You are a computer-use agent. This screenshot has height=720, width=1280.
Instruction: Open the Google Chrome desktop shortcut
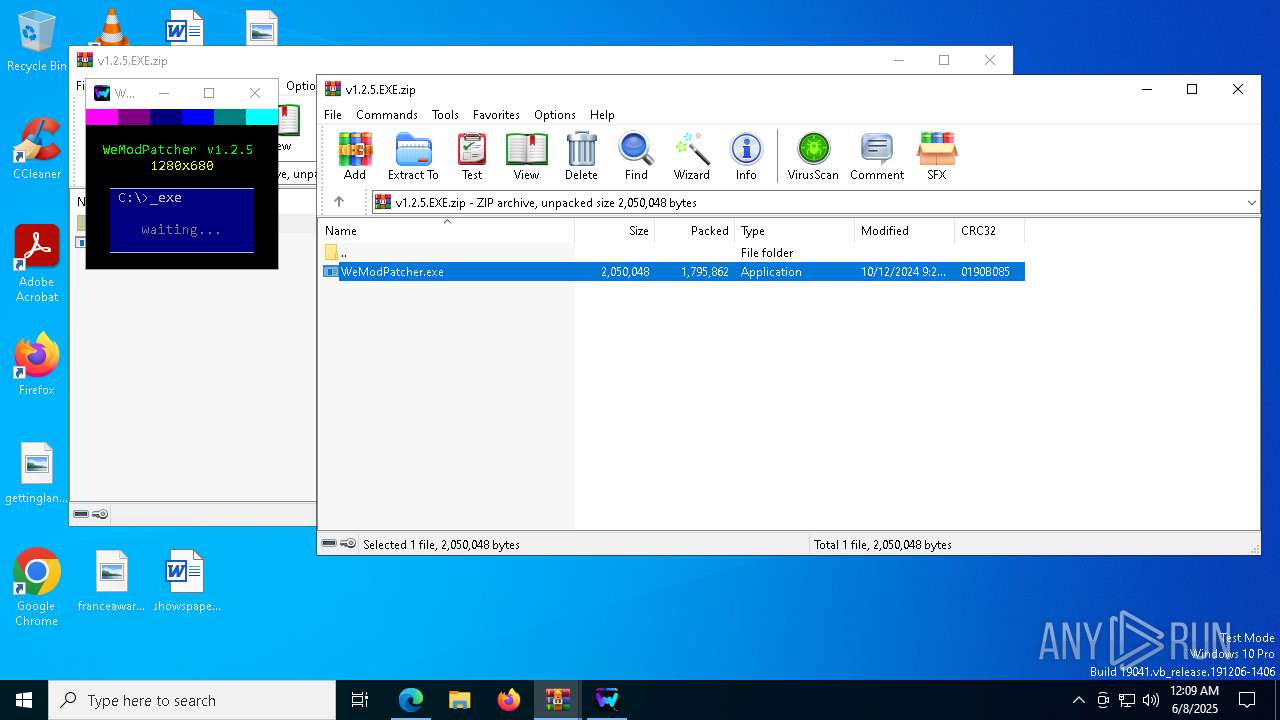tap(36, 588)
